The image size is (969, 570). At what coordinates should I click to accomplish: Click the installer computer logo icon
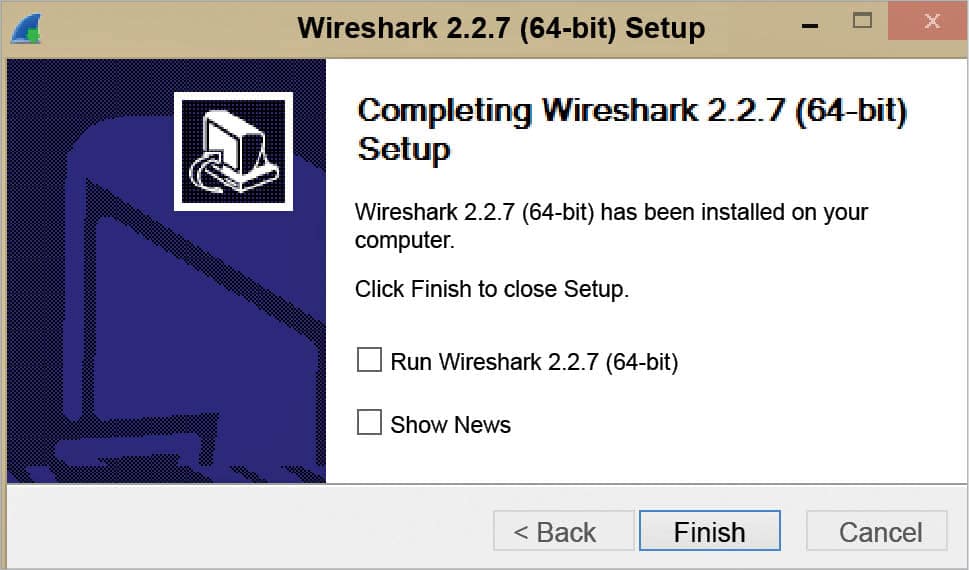(233, 151)
